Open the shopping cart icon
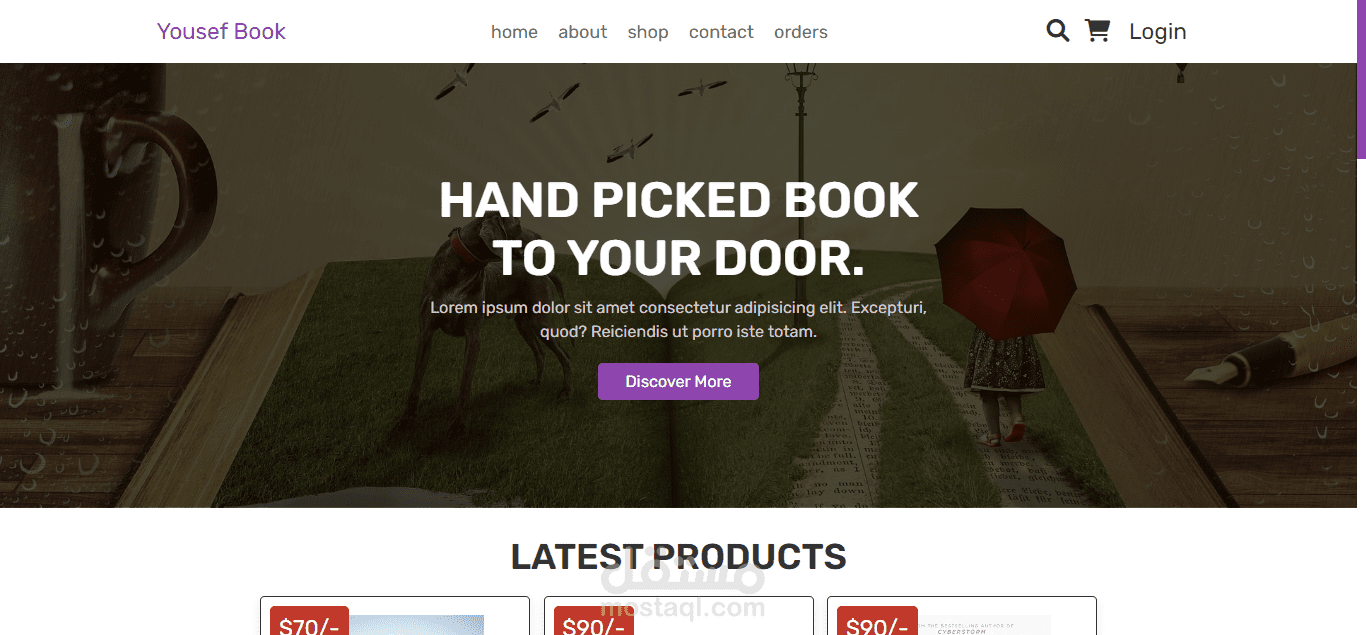Screen dimensions: 1366x635 [x=1097, y=31]
